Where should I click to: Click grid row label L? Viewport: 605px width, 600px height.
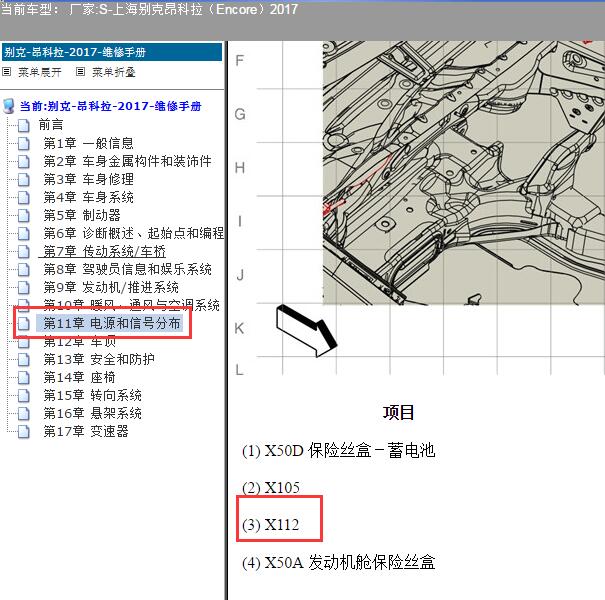pos(239,370)
